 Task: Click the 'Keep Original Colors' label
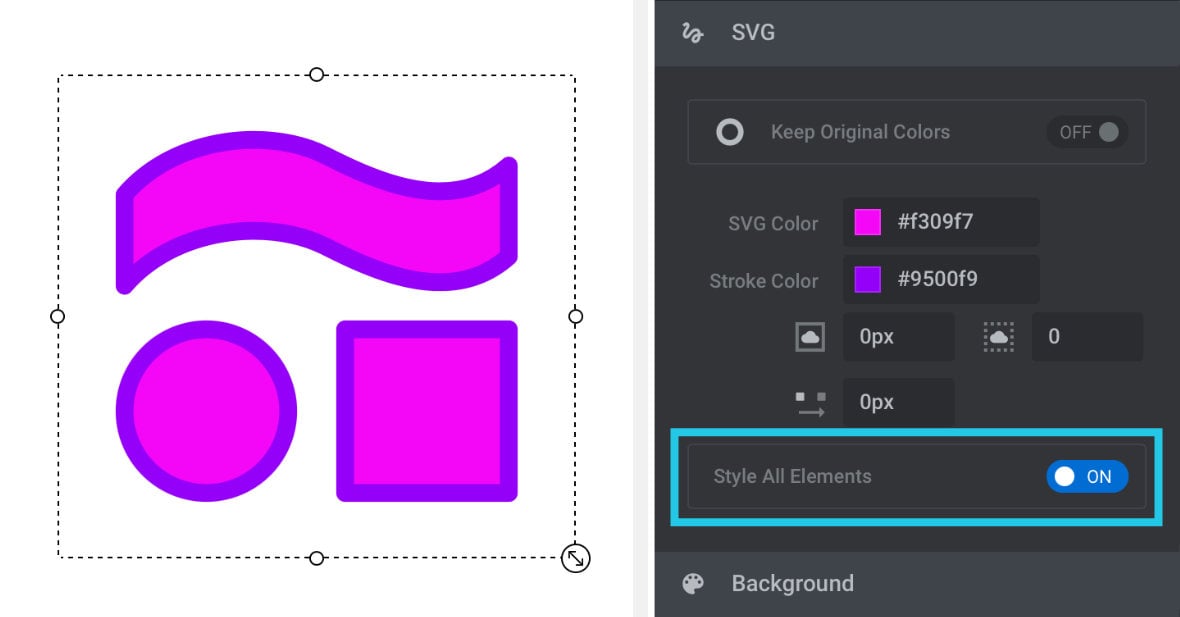[x=860, y=132]
